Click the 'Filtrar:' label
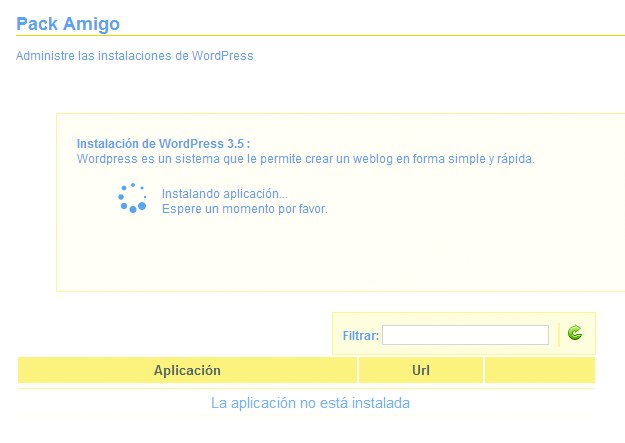Screen dimensions: 625x443 [x=361, y=336]
